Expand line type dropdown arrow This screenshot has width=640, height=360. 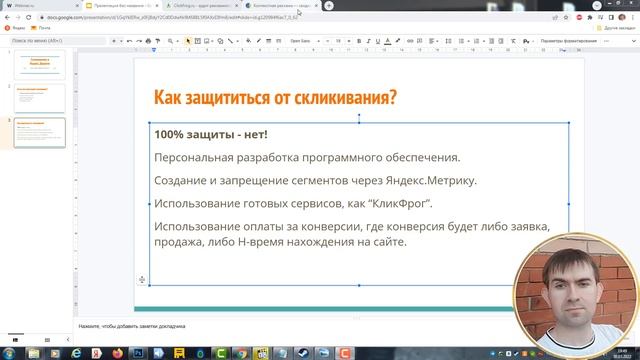pyautogui.click(x=237, y=41)
